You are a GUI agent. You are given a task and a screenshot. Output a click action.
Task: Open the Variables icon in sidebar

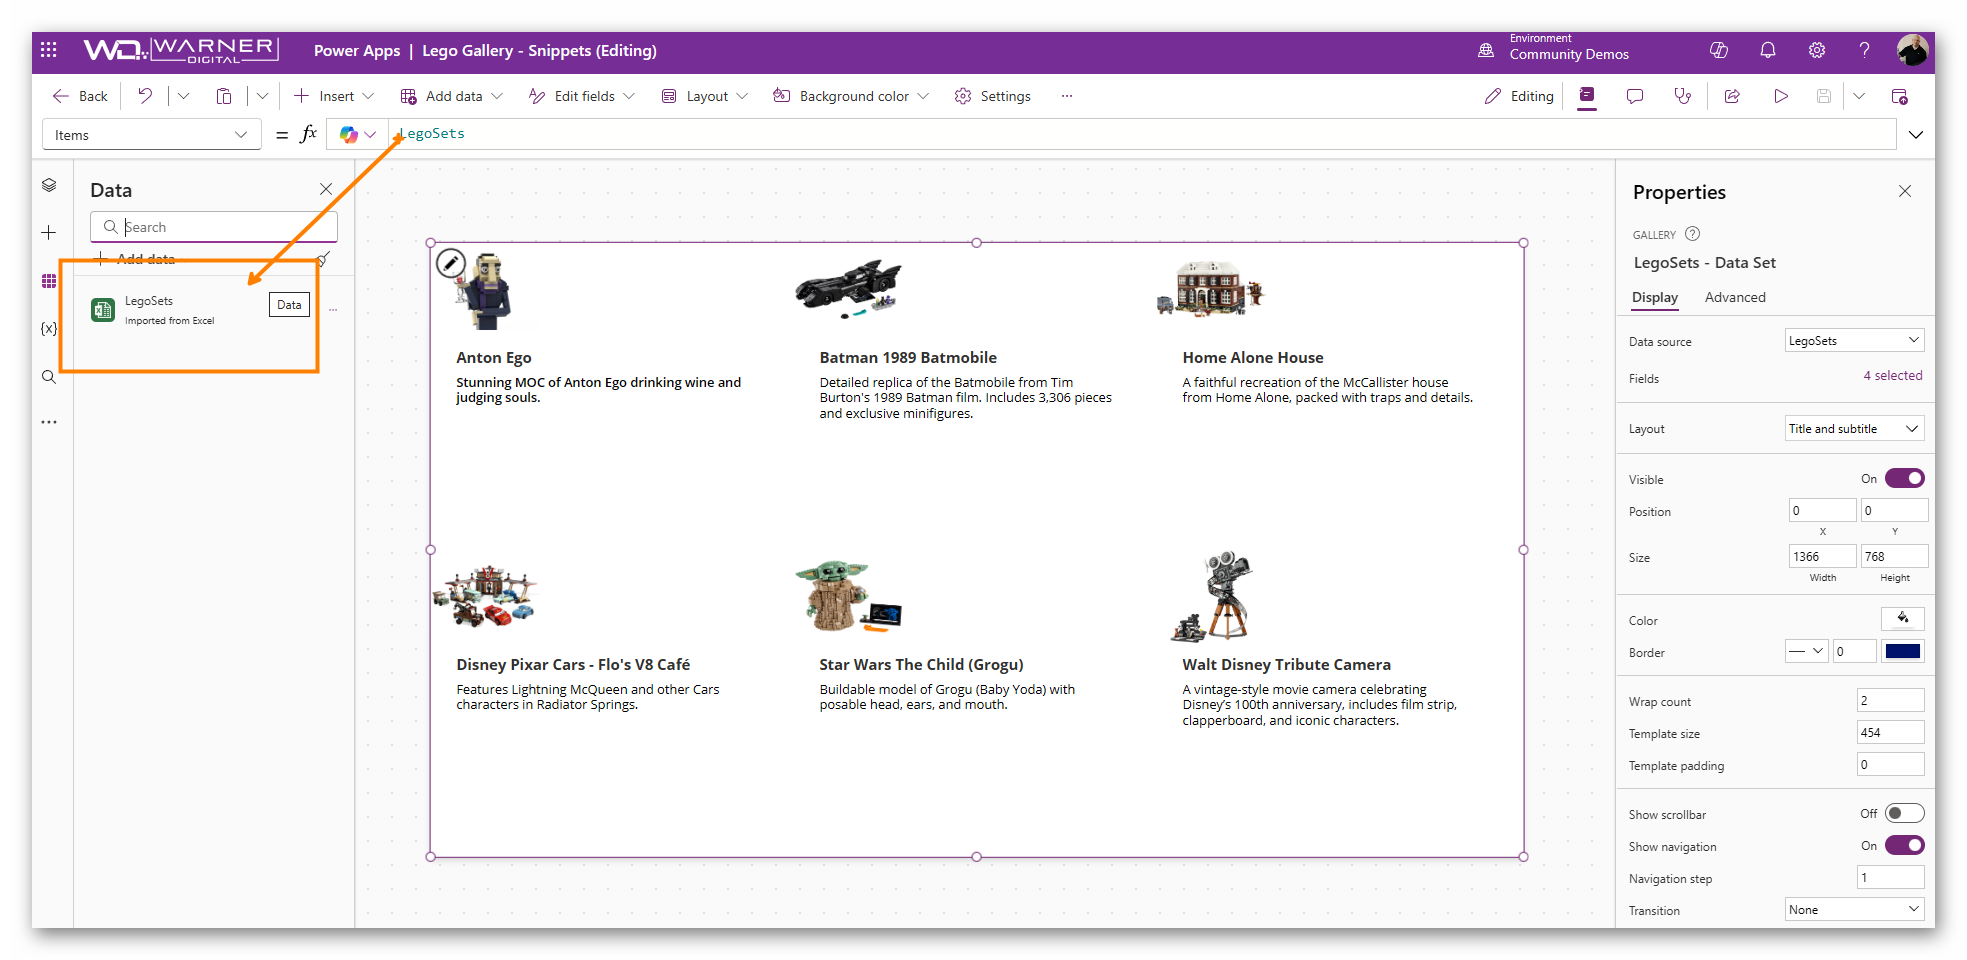pyautogui.click(x=49, y=328)
